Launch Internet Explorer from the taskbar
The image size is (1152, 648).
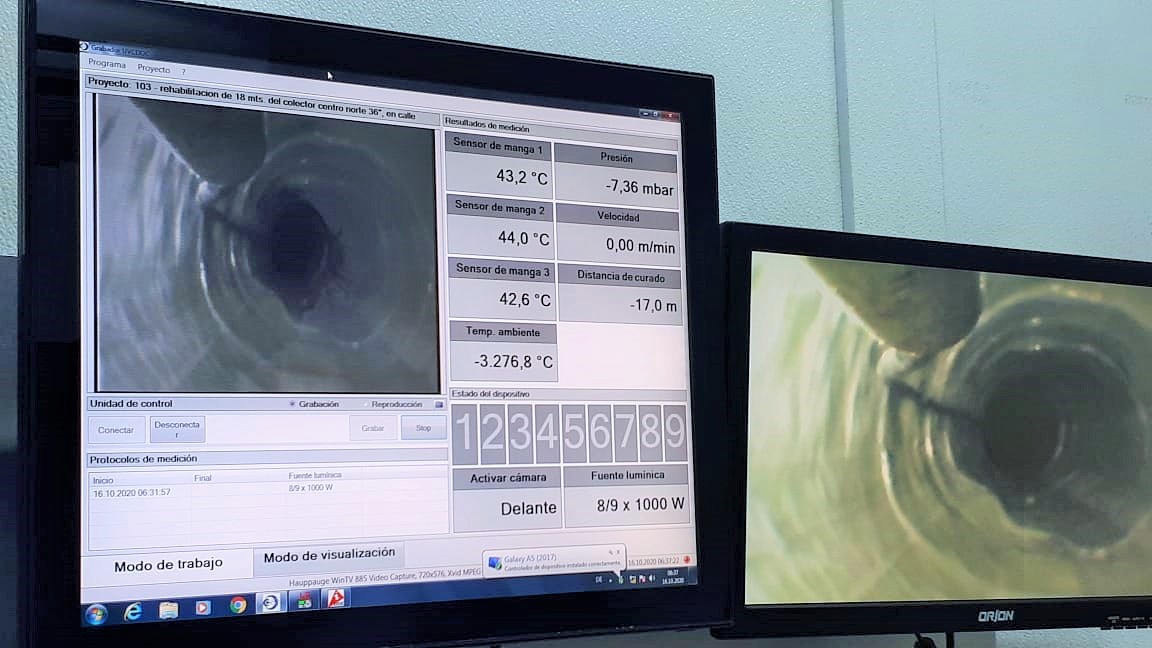(132, 612)
